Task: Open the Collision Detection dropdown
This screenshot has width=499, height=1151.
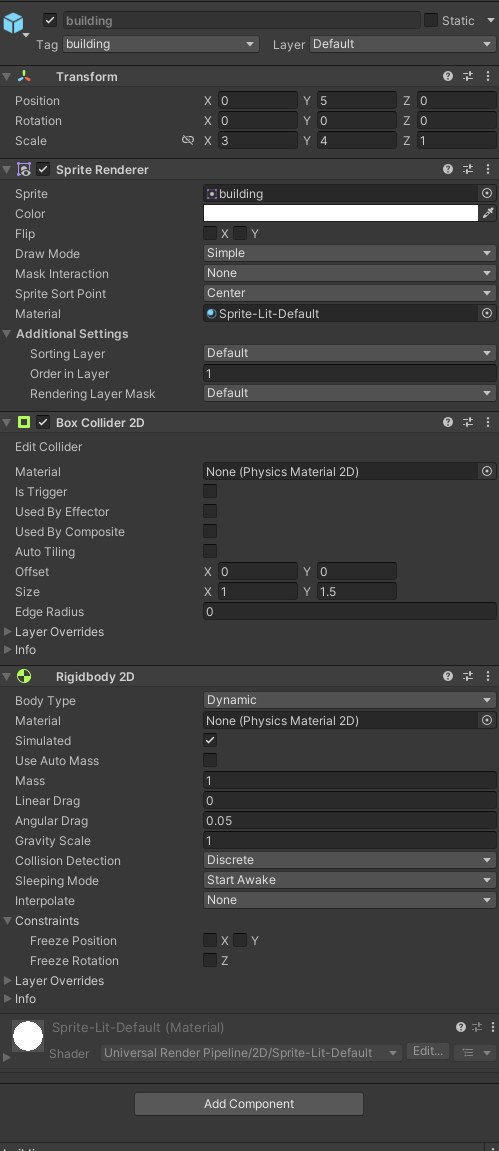Action: click(350, 860)
